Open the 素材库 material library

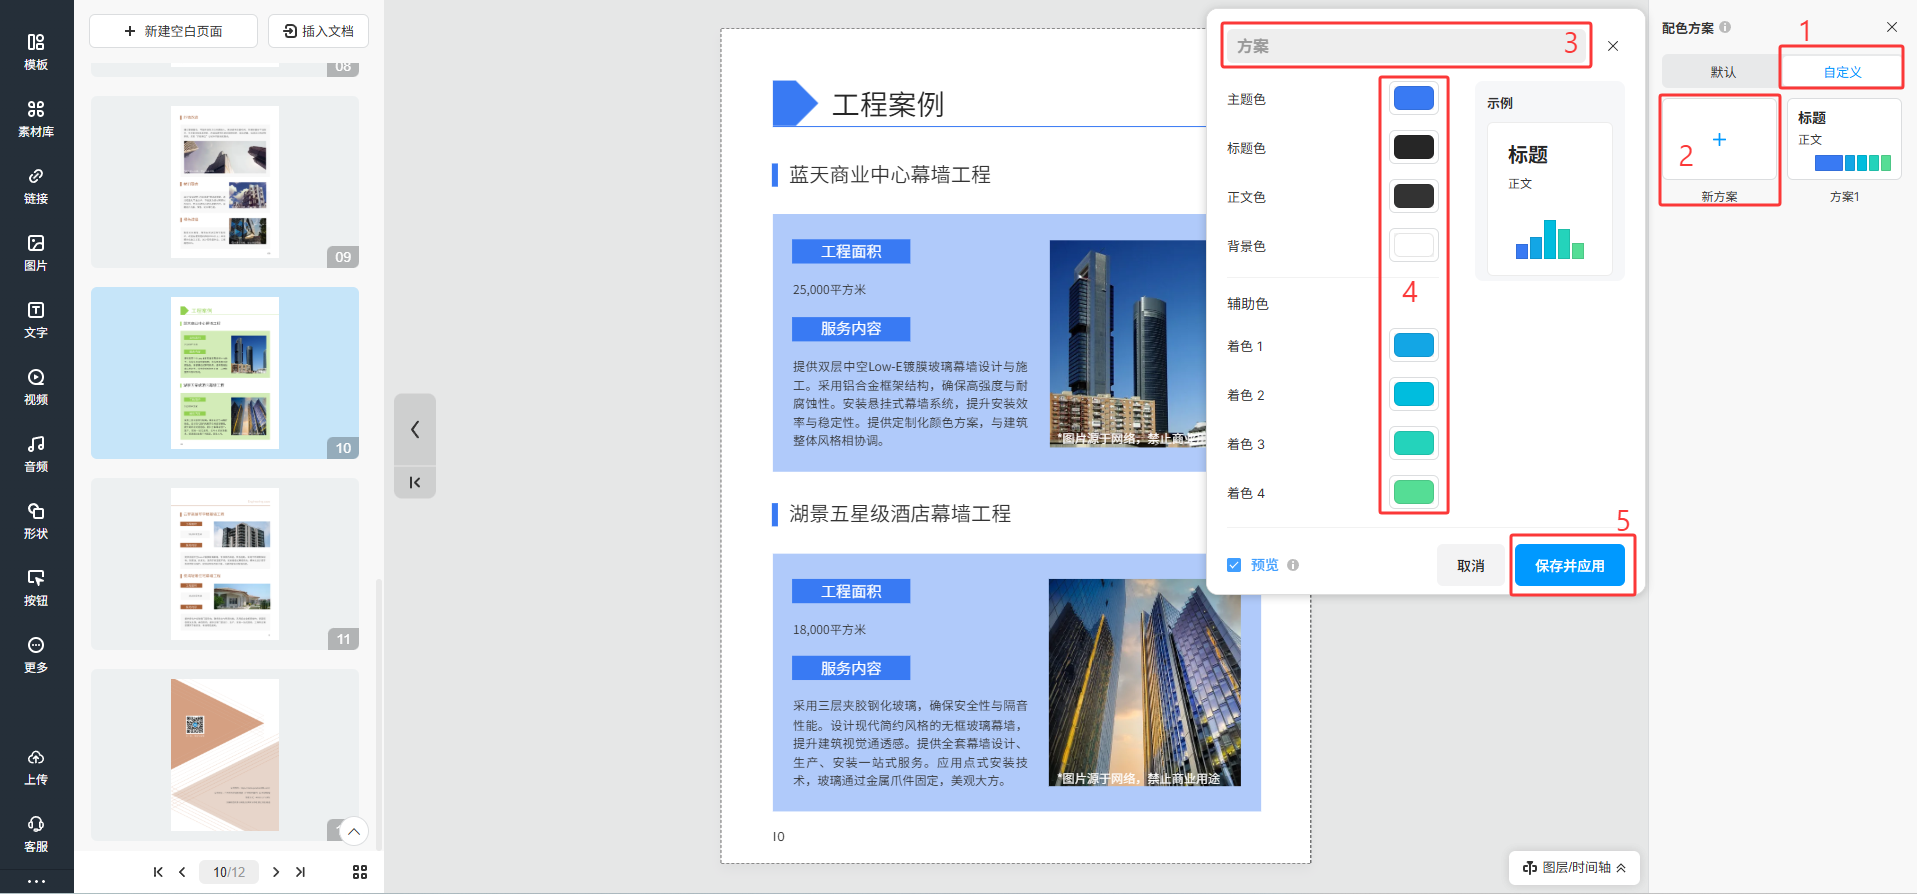click(36, 118)
